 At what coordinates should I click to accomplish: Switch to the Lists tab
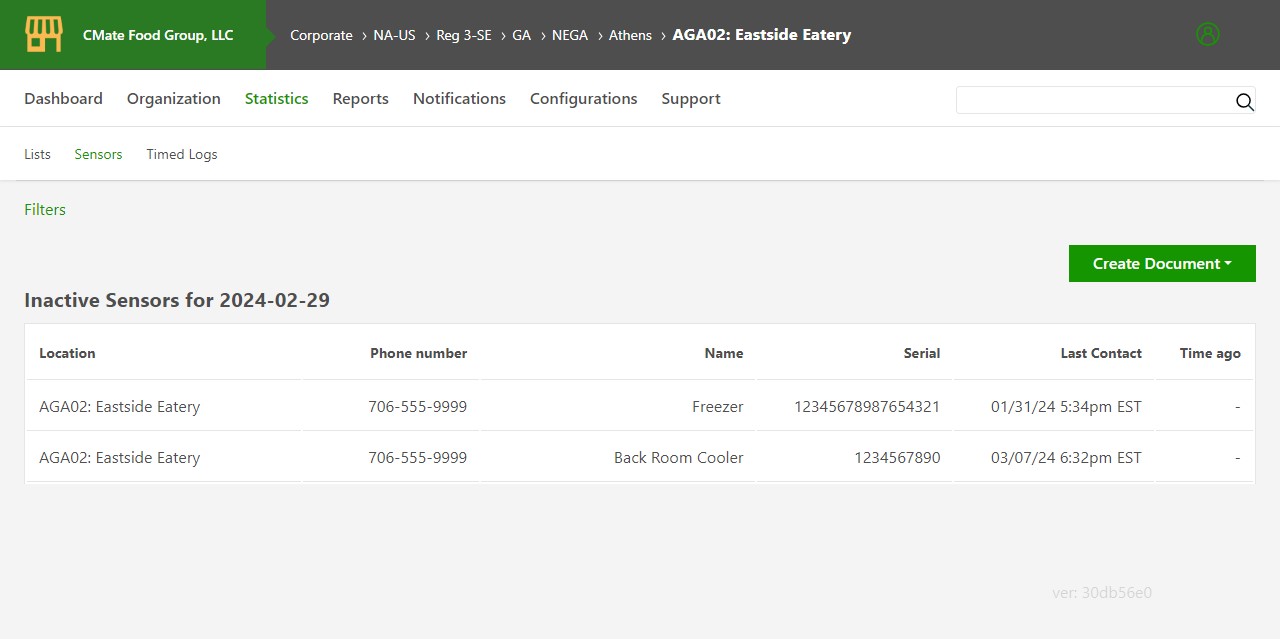(x=37, y=154)
